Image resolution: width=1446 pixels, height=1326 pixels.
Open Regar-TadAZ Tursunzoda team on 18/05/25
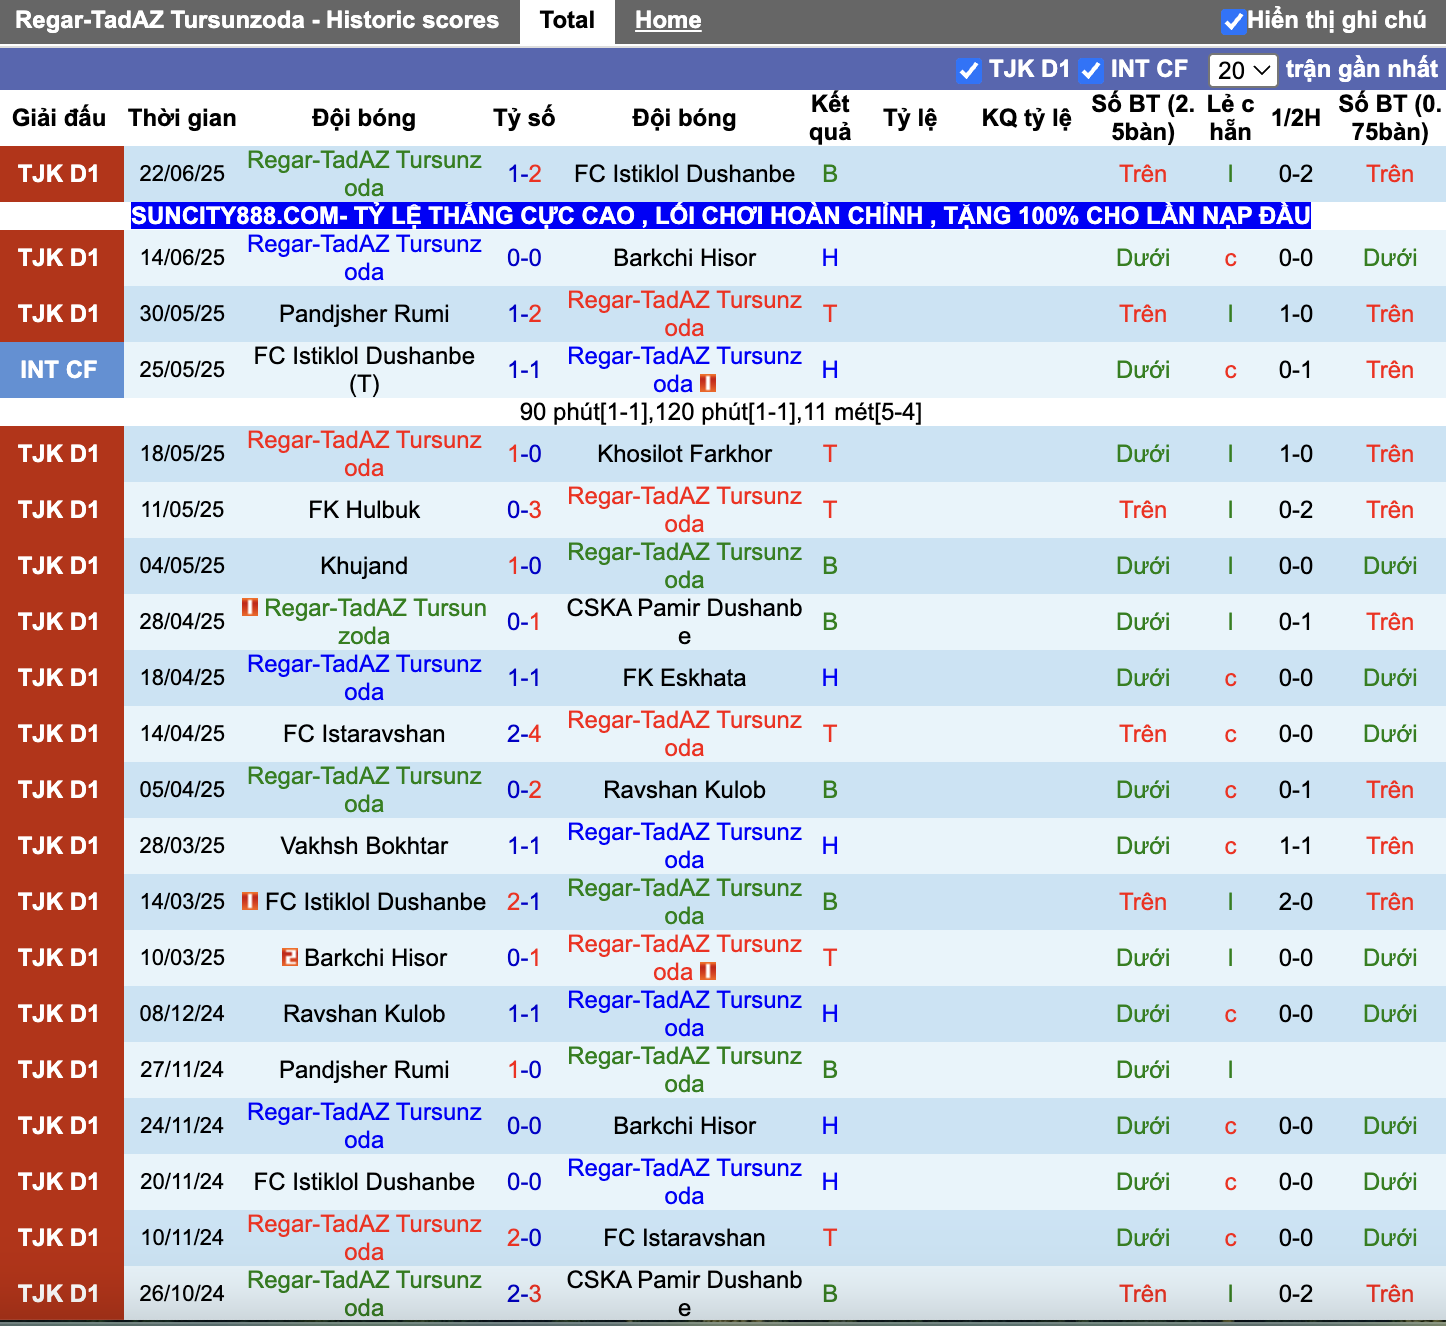(364, 454)
